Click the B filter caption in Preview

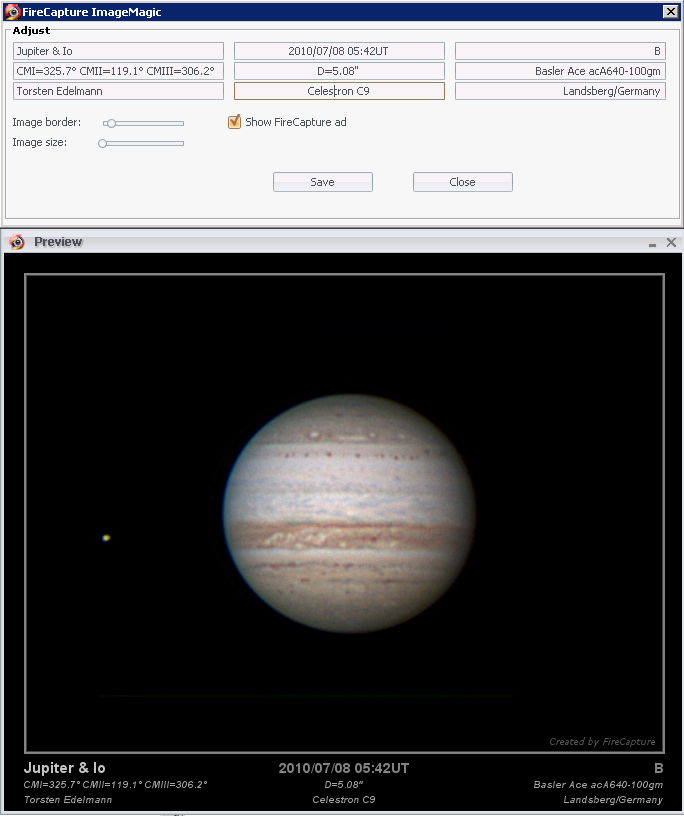[x=658, y=768]
